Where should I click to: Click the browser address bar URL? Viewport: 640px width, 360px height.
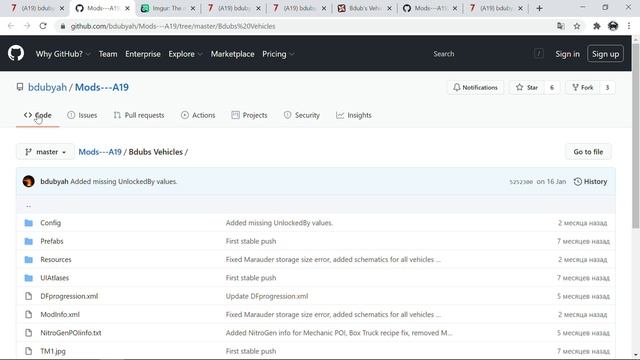click(173, 26)
